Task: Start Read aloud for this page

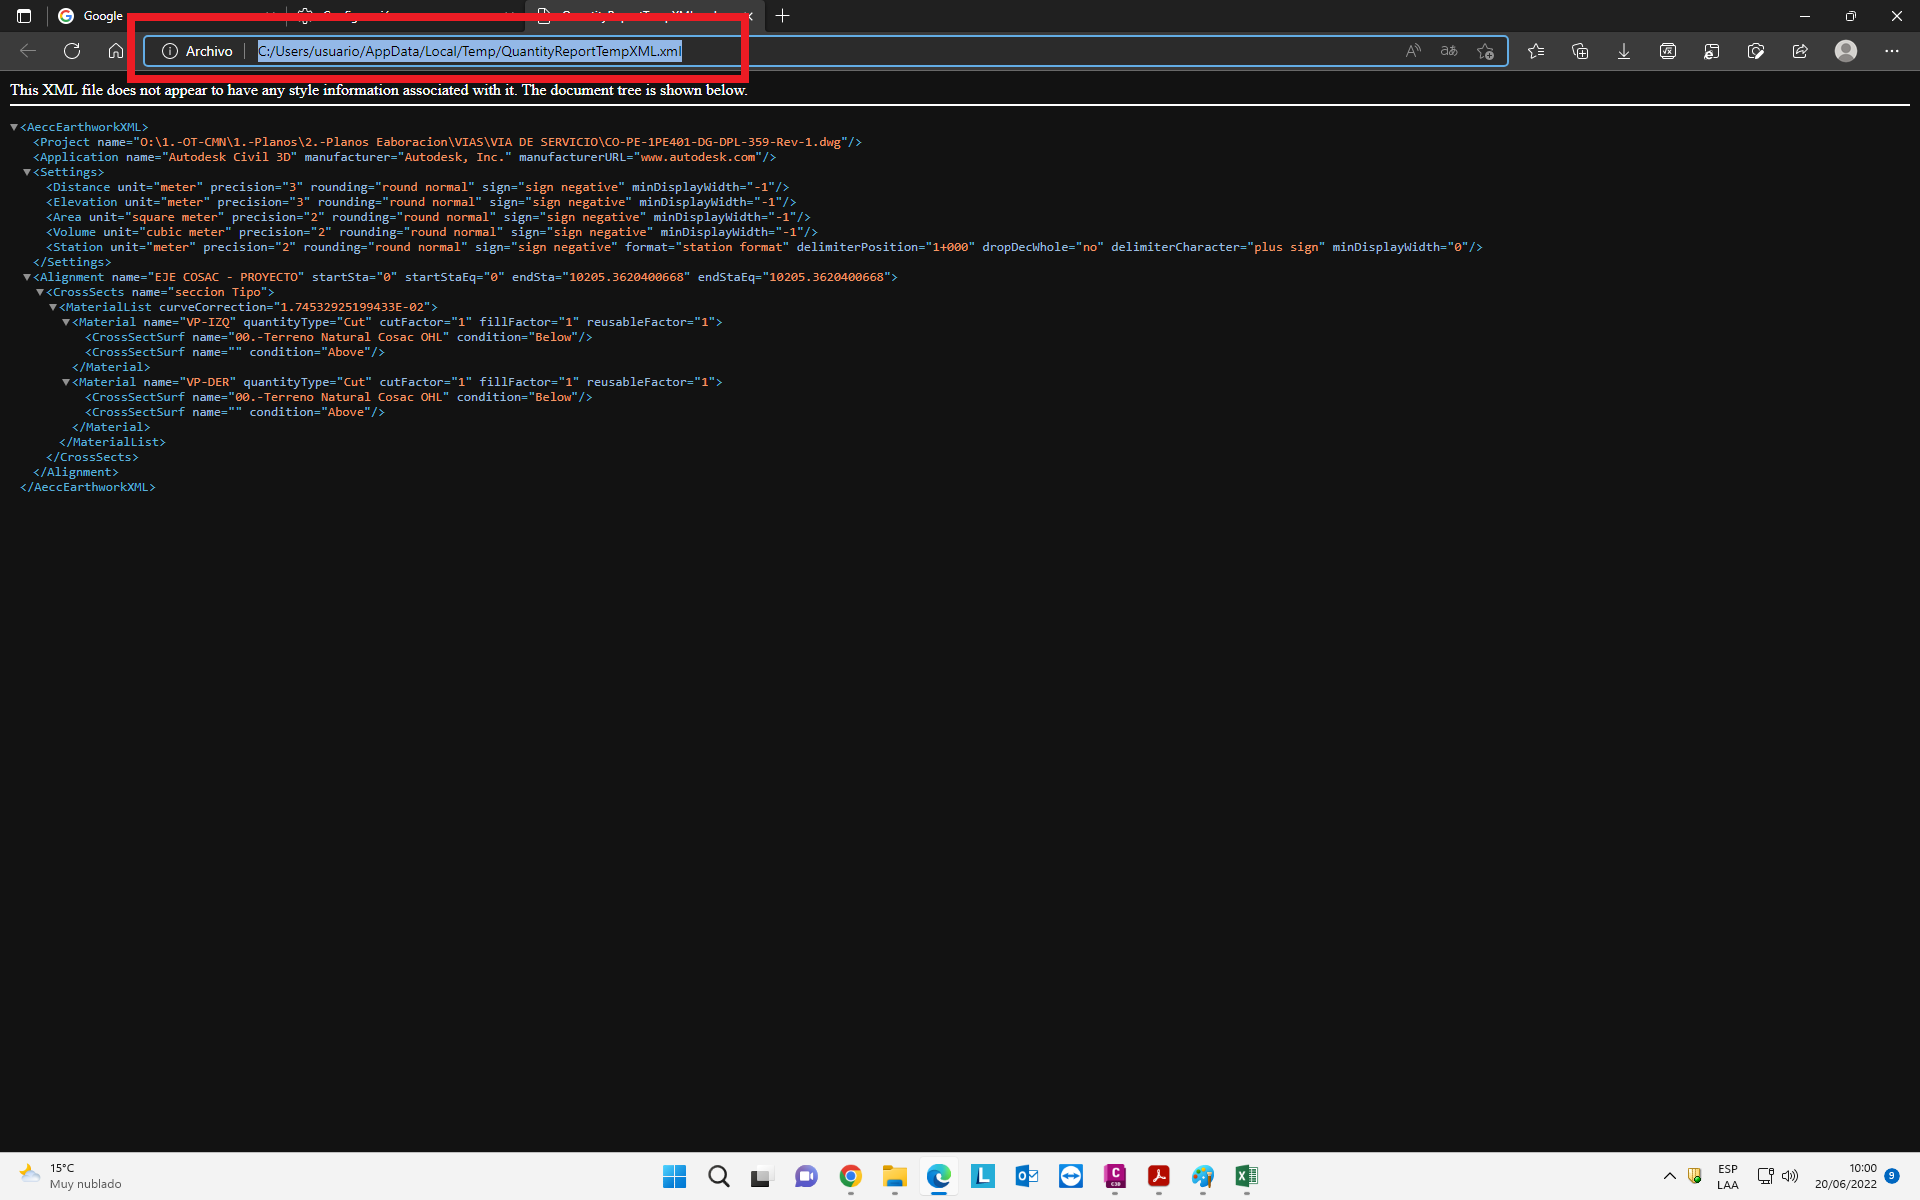Action: (x=1413, y=51)
